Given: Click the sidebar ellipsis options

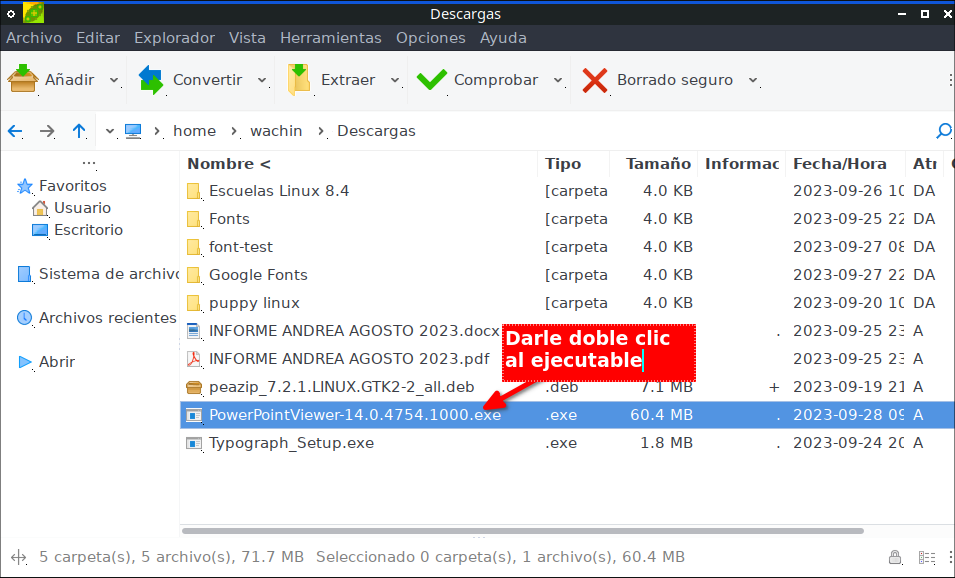Looking at the screenshot, I should coord(89,163).
